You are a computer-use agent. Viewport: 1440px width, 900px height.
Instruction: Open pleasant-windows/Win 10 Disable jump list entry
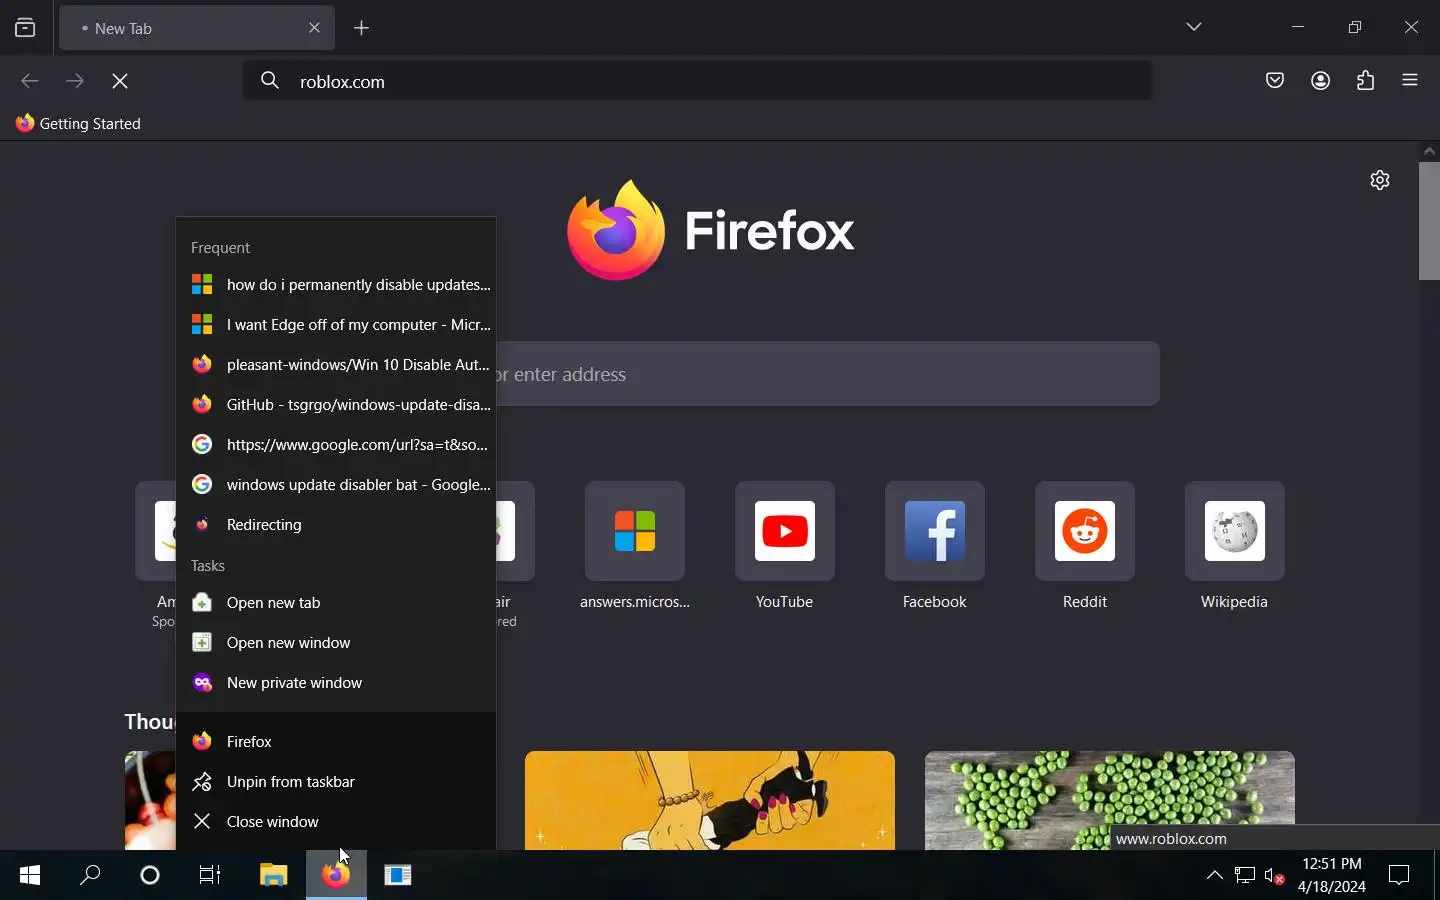tap(337, 365)
